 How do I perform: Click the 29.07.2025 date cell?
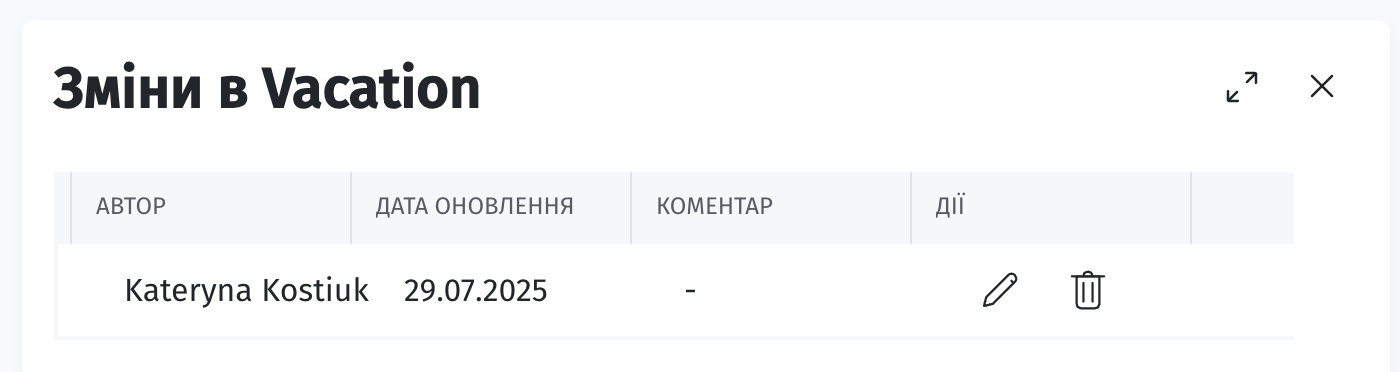(476, 291)
